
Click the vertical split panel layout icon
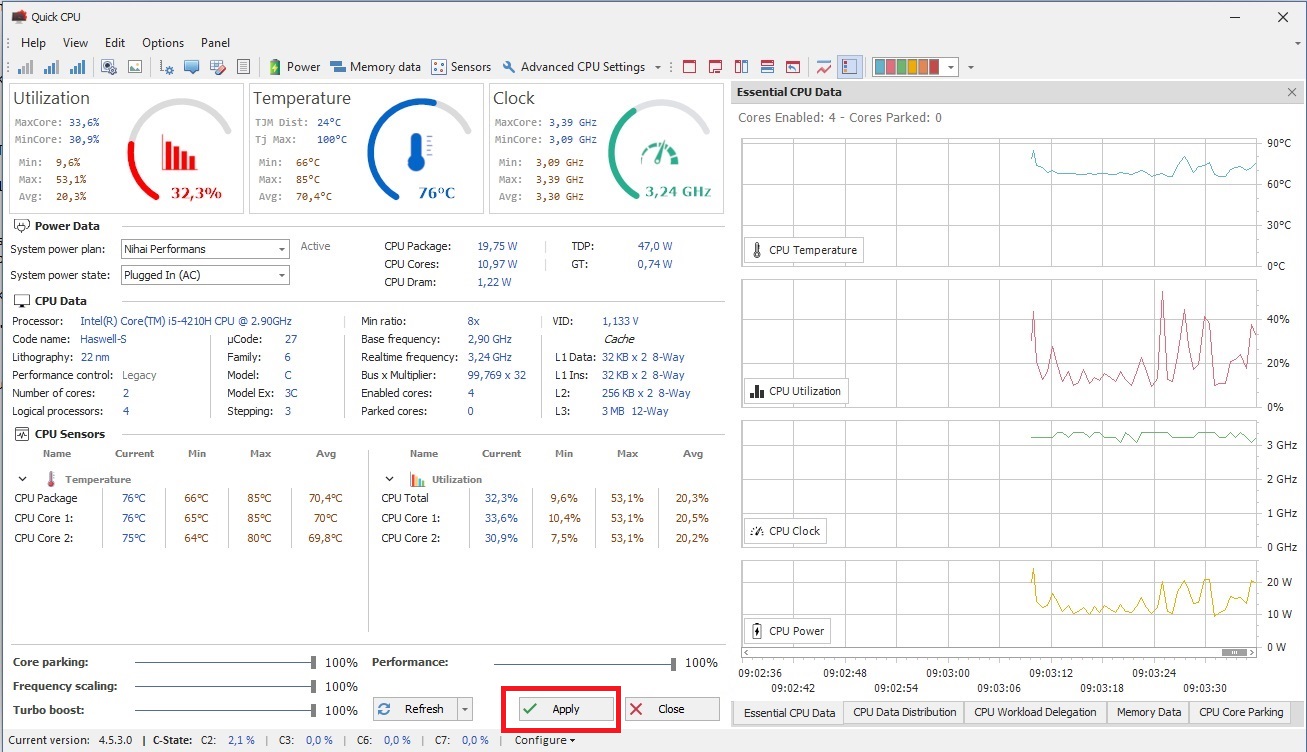click(x=741, y=67)
